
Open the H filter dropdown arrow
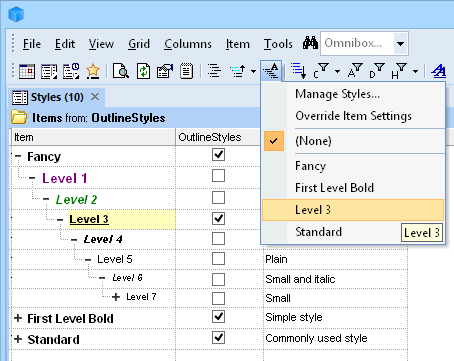[x=415, y=71]
